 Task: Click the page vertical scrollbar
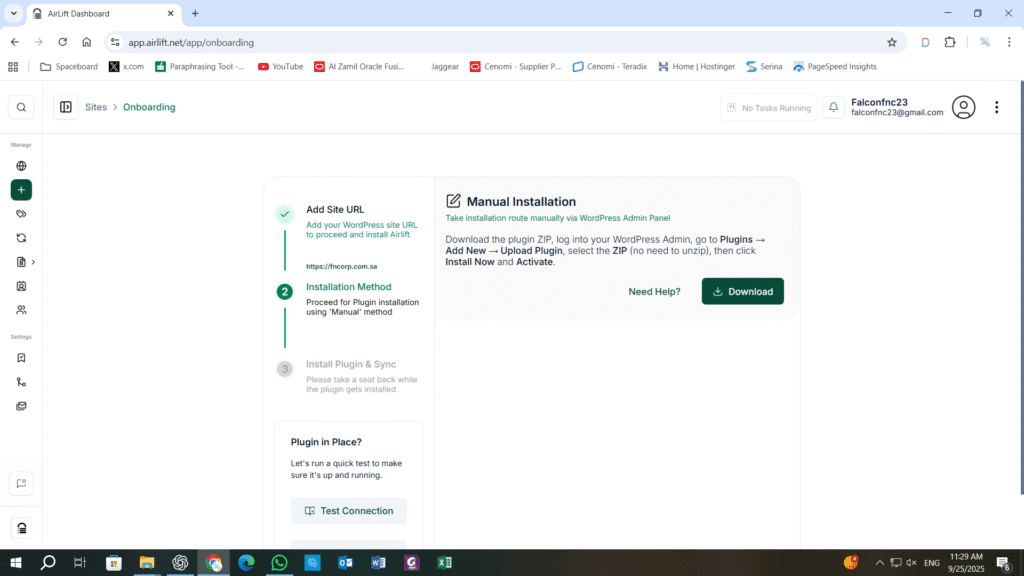1021,287
